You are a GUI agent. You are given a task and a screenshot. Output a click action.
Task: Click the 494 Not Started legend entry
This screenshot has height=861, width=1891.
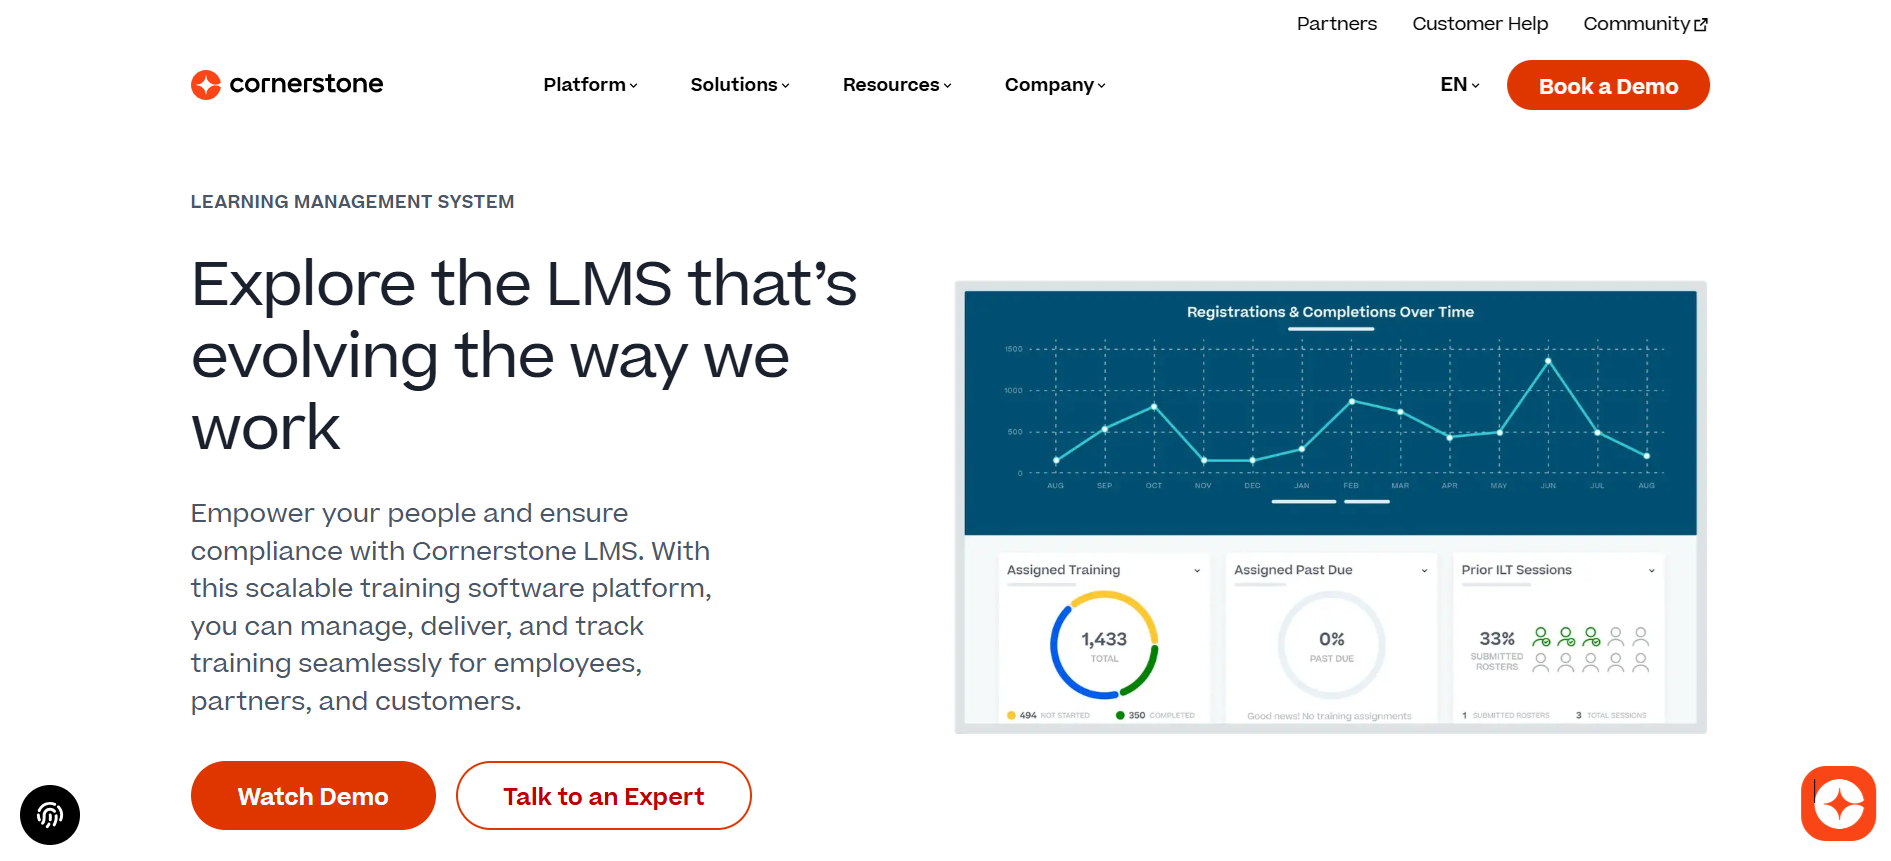click(1048, 716)
